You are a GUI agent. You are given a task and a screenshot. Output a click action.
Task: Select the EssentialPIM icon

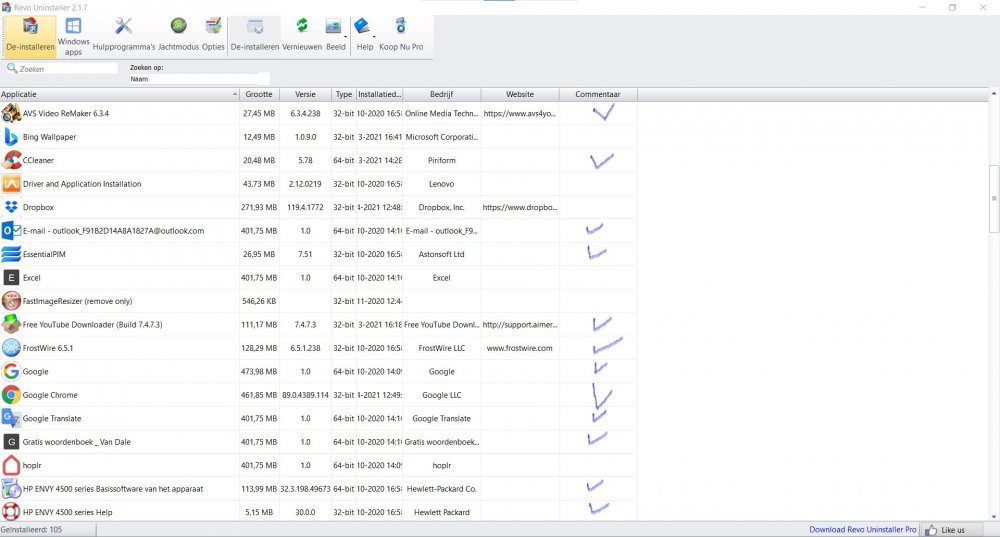(11, 254)
